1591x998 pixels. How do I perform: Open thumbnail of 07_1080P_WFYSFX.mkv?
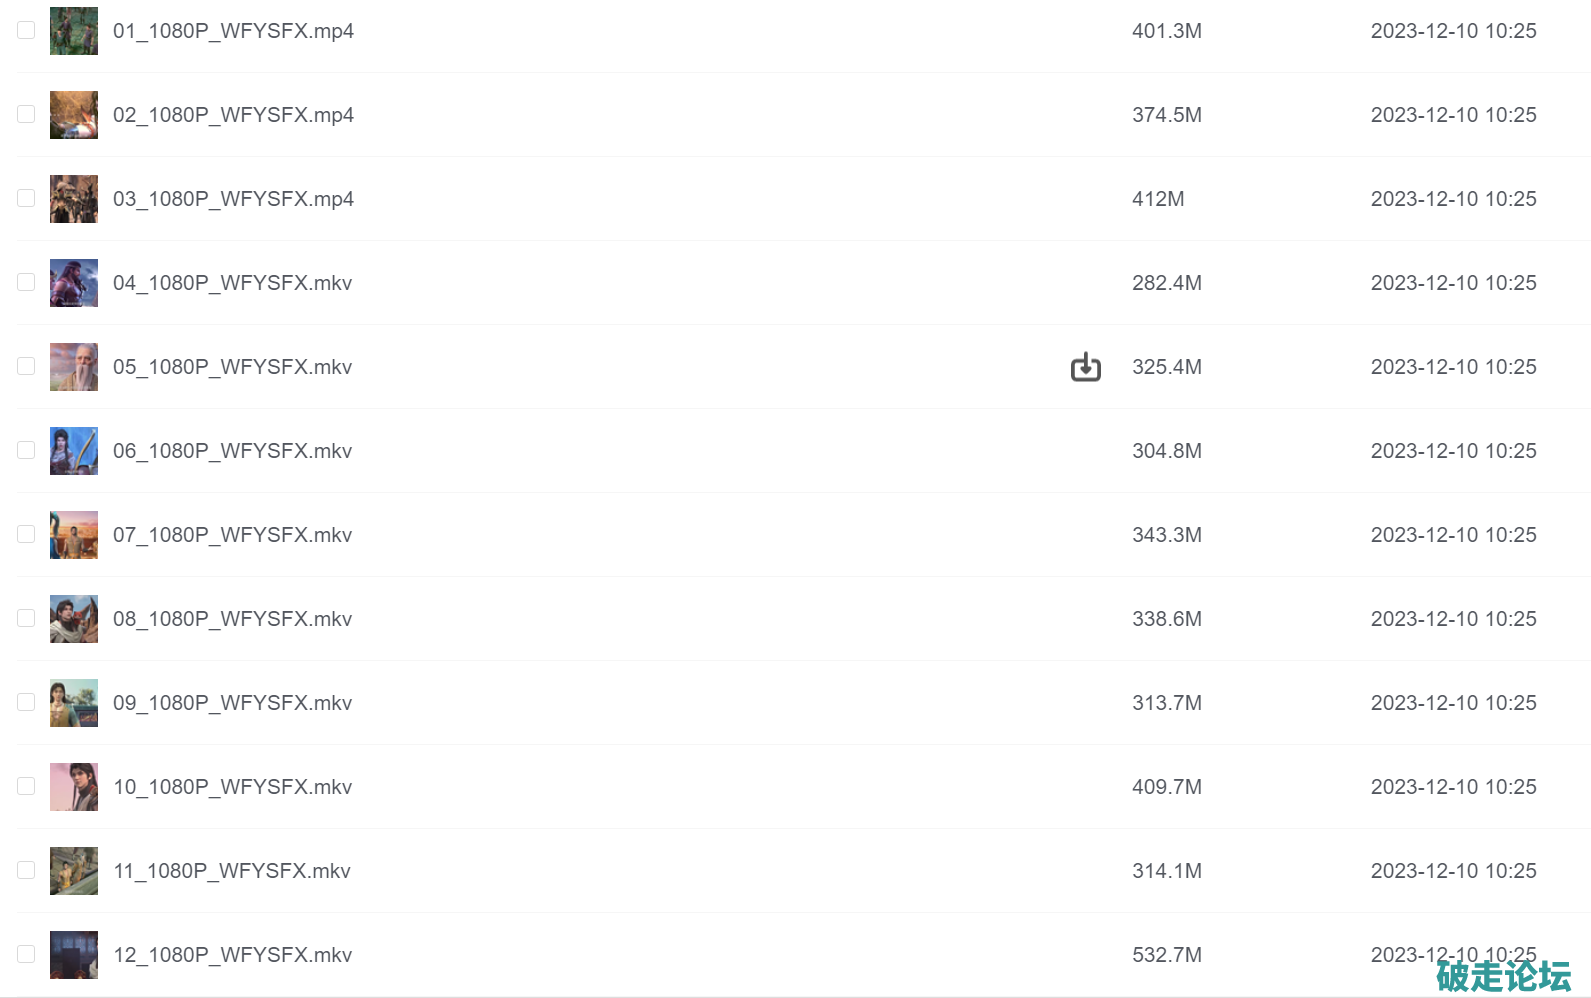coord(74,535)
